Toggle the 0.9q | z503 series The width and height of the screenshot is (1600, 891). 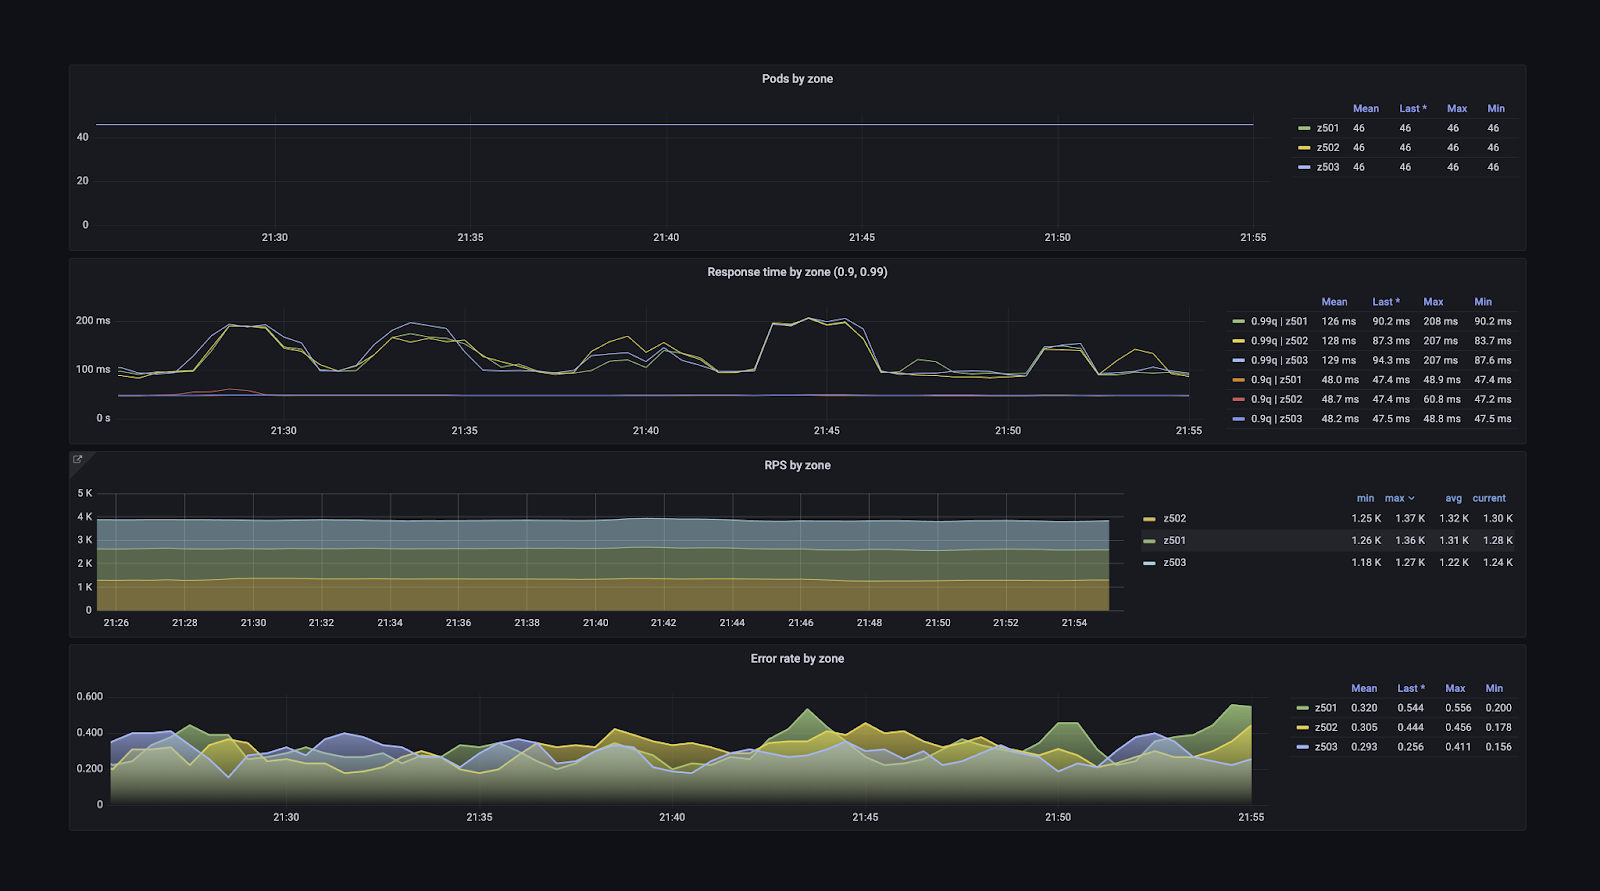(1276, 418)
